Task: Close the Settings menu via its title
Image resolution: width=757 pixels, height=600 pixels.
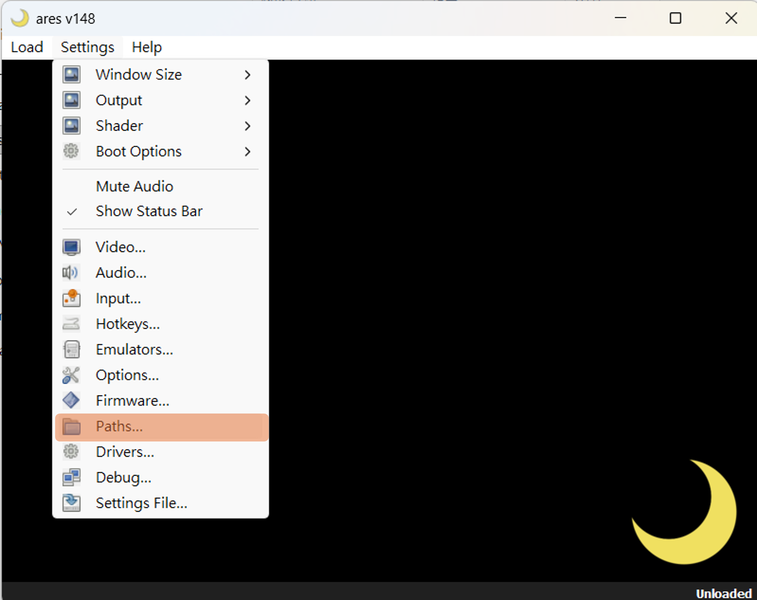Action: click(87, 47)
